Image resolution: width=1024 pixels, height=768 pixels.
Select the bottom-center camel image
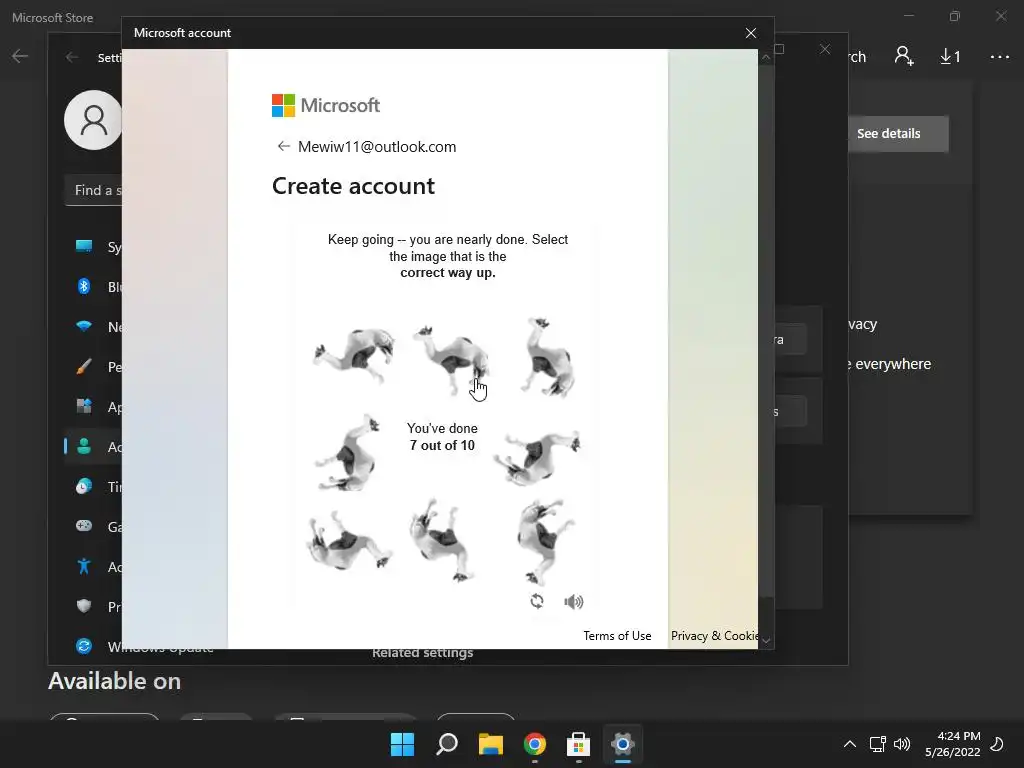[442, 539]
